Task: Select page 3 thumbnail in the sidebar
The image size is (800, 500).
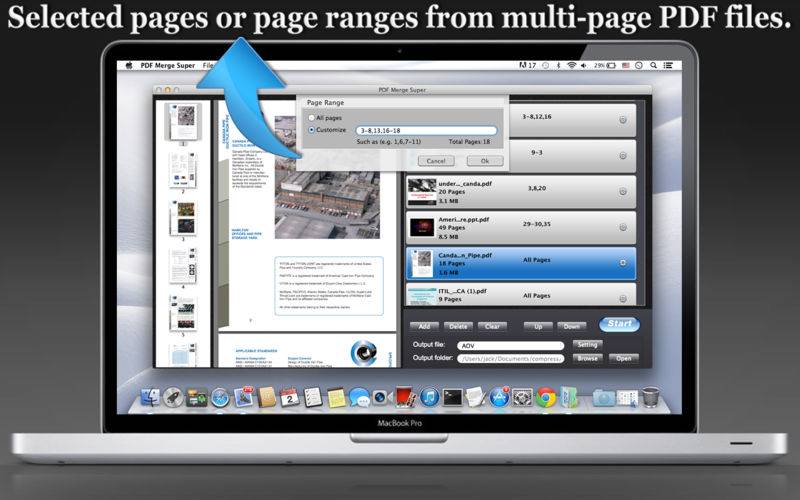Action: tap(183, 218)
